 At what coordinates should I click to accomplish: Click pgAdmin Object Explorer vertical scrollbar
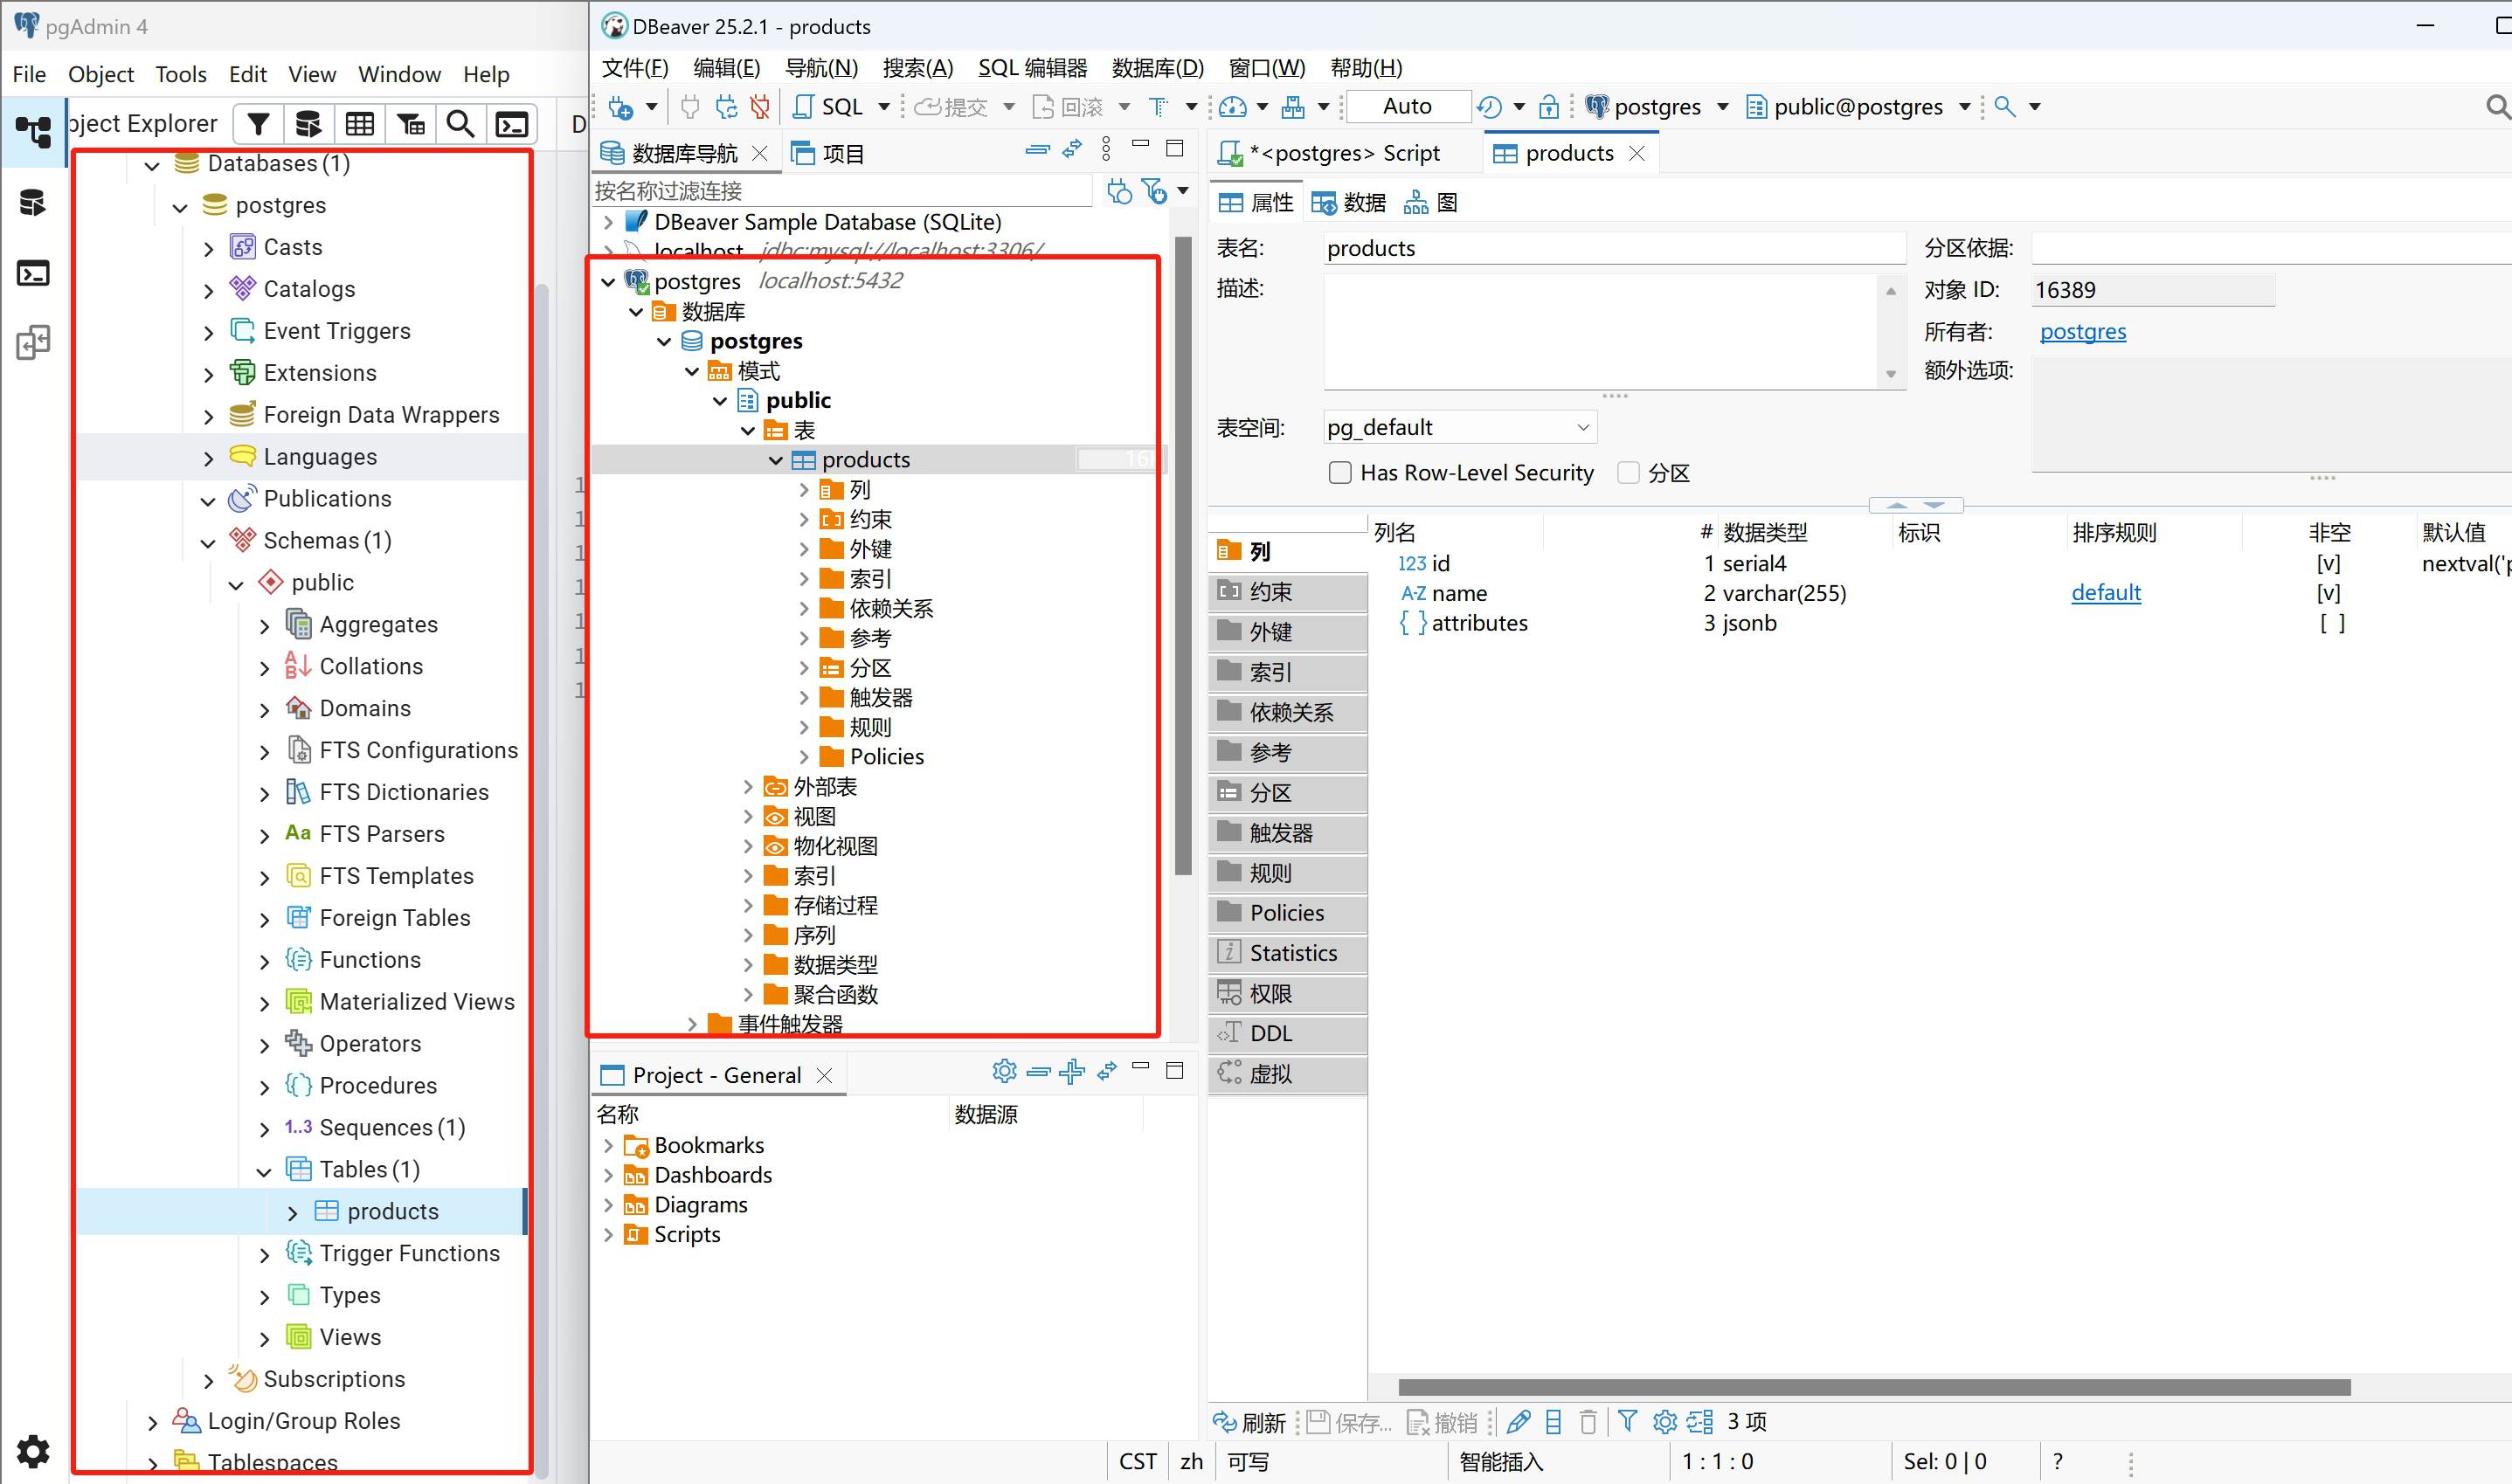coord(541,880)
